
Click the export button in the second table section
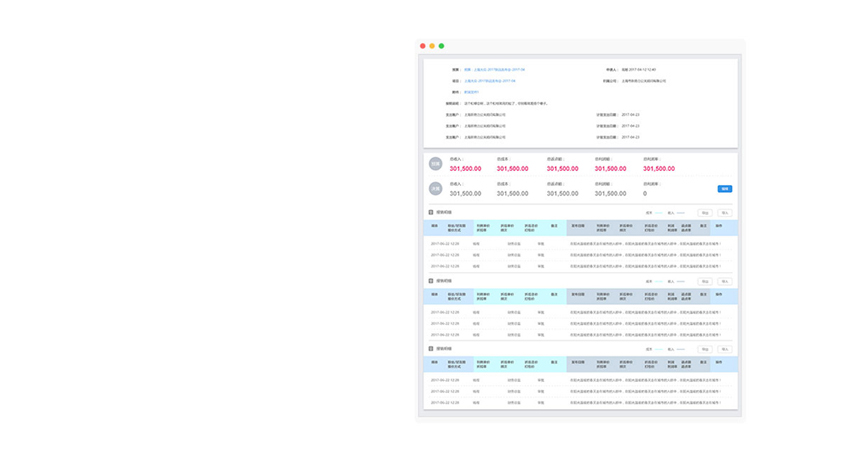(705, 282)
